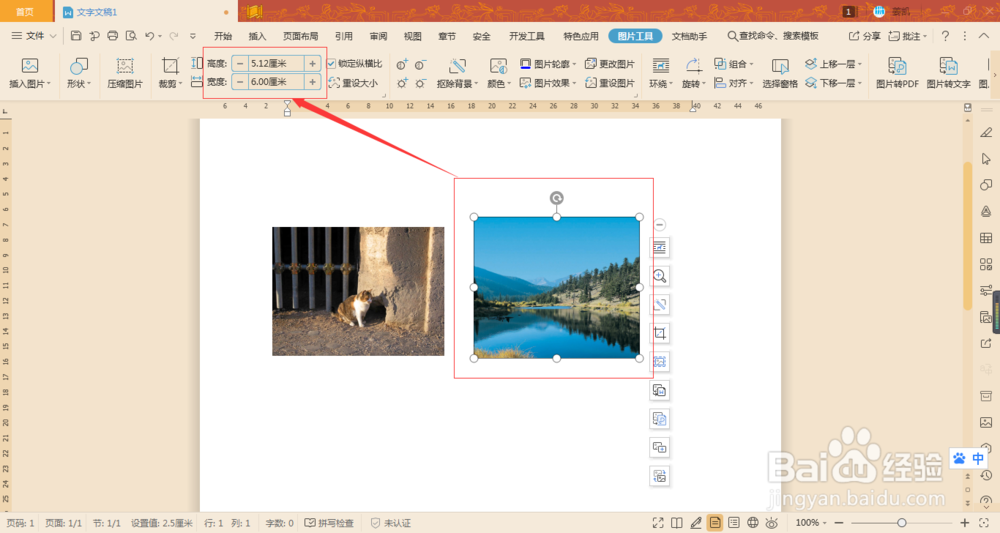Image resolution: width=1000 pixels, height=533 pixels.
Task: Zoom in using status bar plus button
Action: click(x=964, y=523)
